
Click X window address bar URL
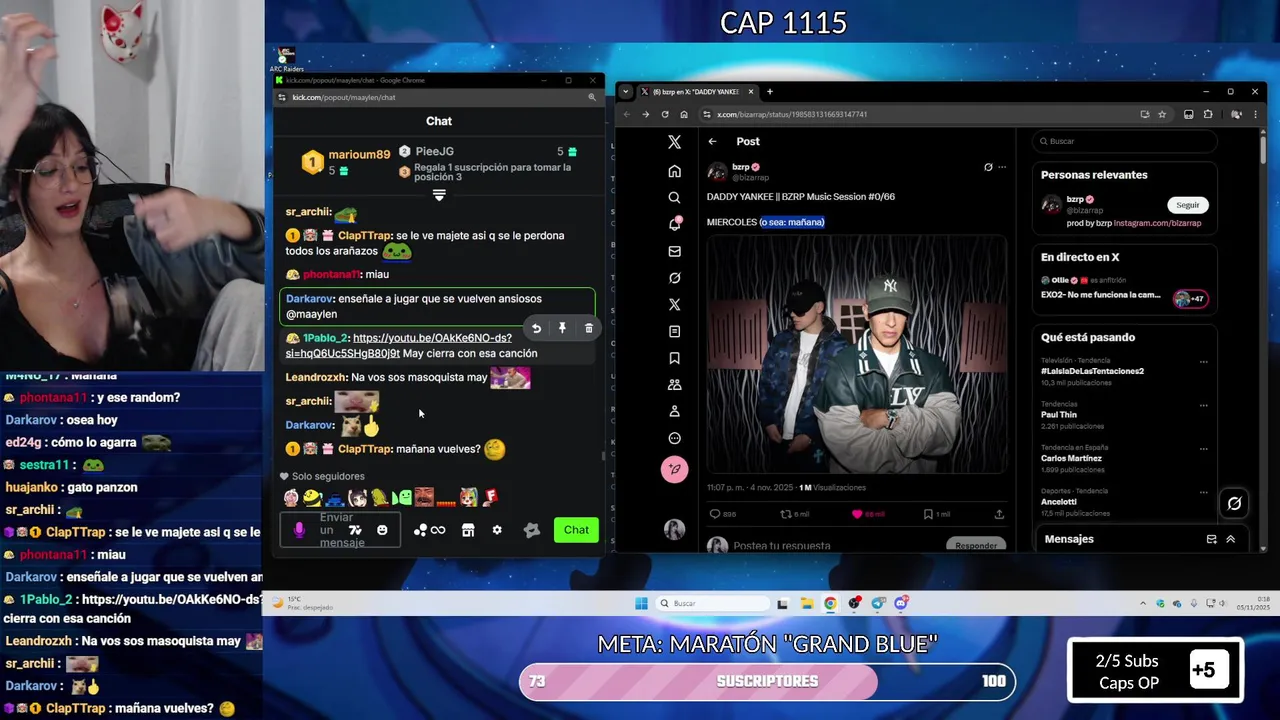tap(792, 114)
